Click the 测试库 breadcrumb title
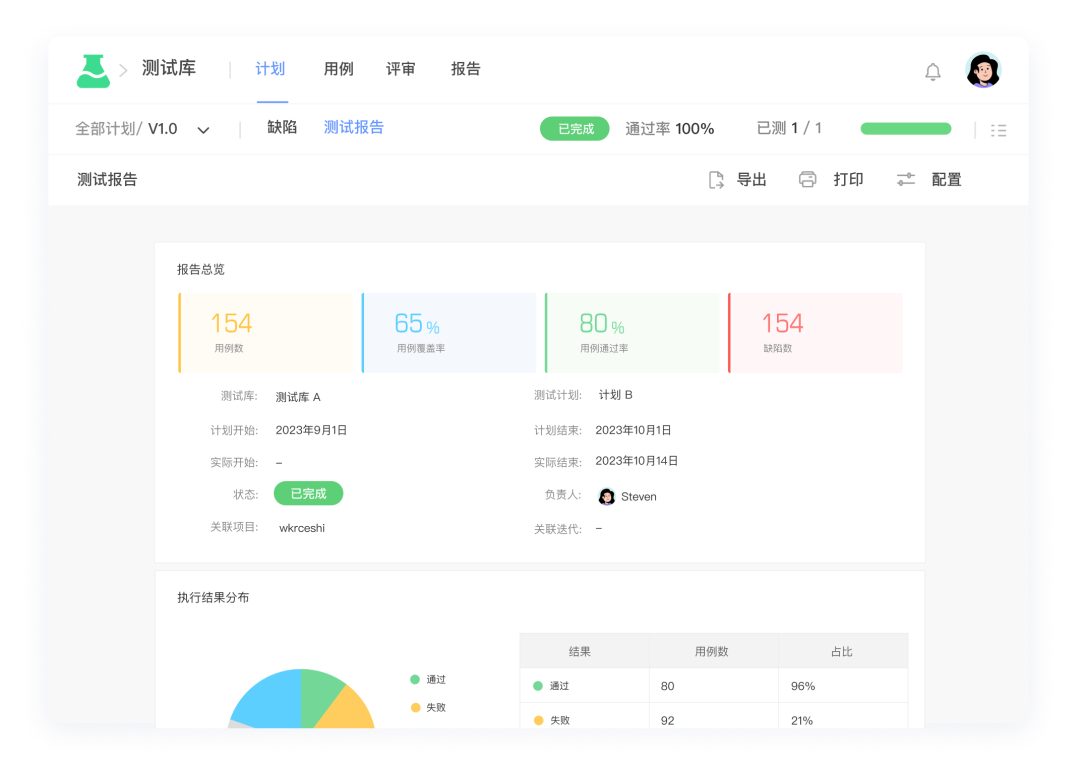The width and height of the screenshot is (1080, 758). (169, 68)
